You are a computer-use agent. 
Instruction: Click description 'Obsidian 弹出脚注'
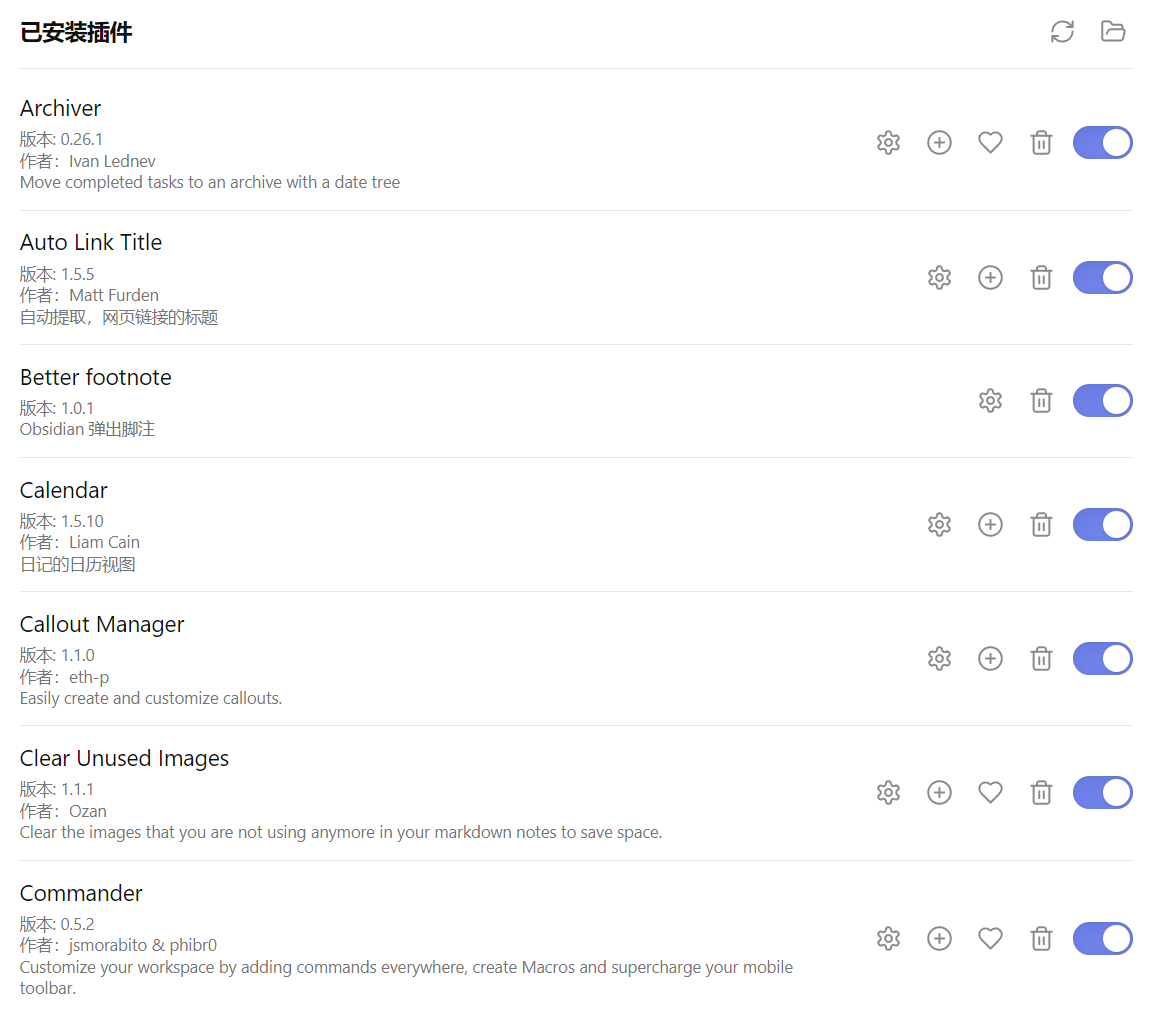click(88, 429)
